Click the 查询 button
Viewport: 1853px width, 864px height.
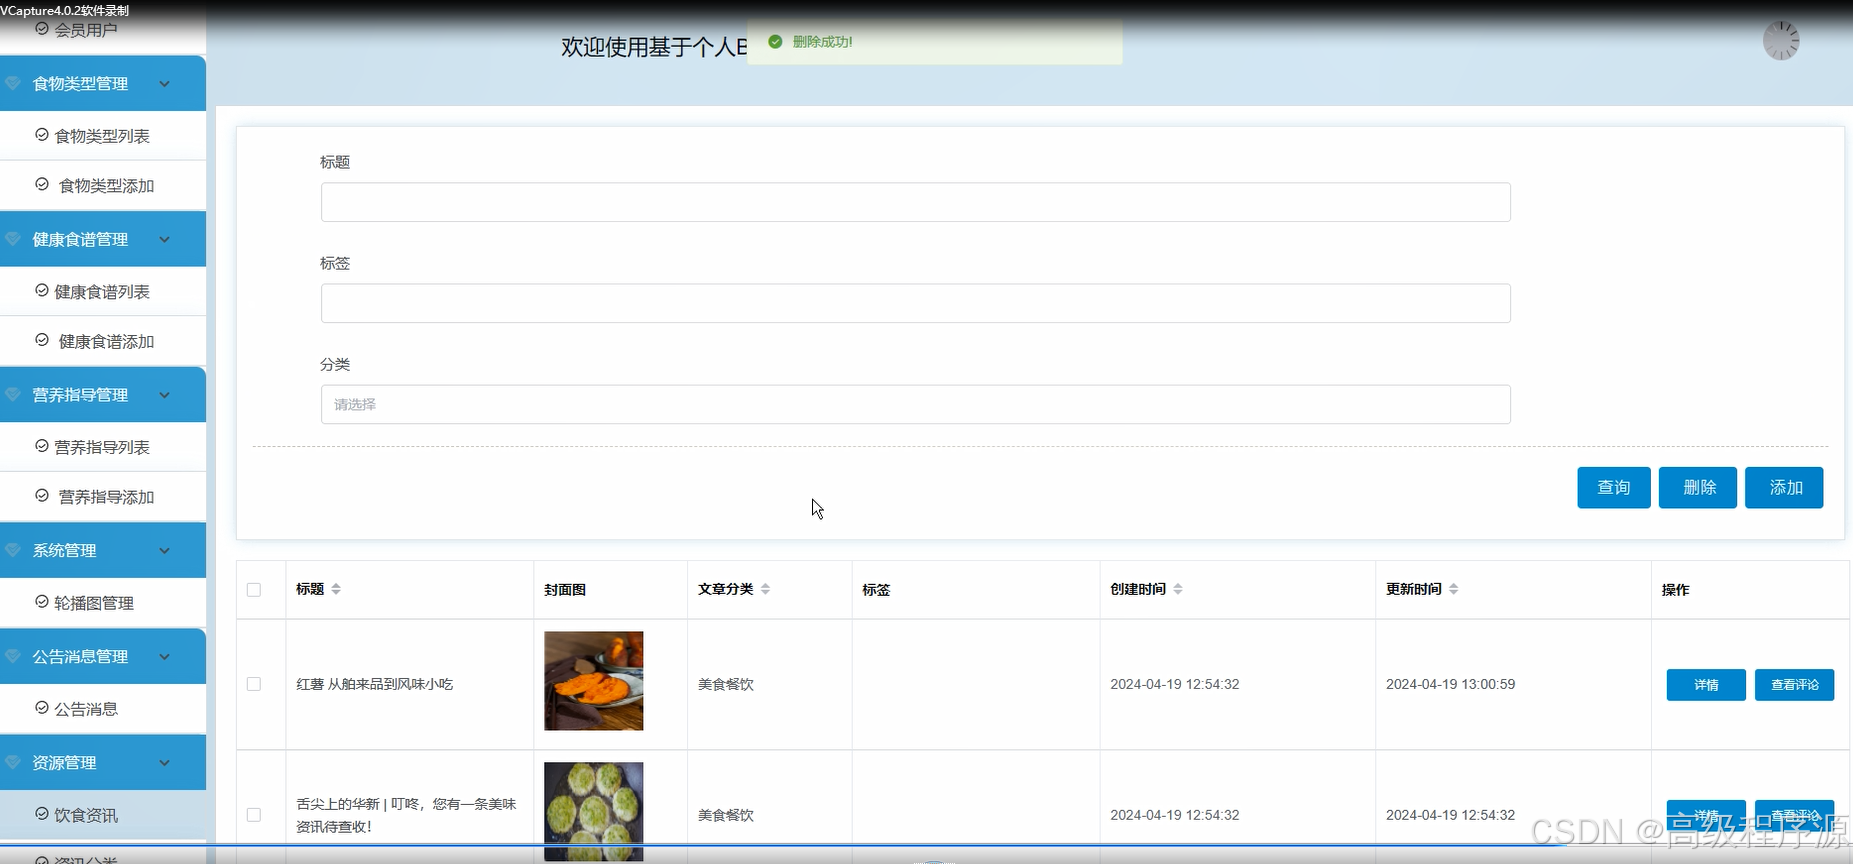[1613, 487]
